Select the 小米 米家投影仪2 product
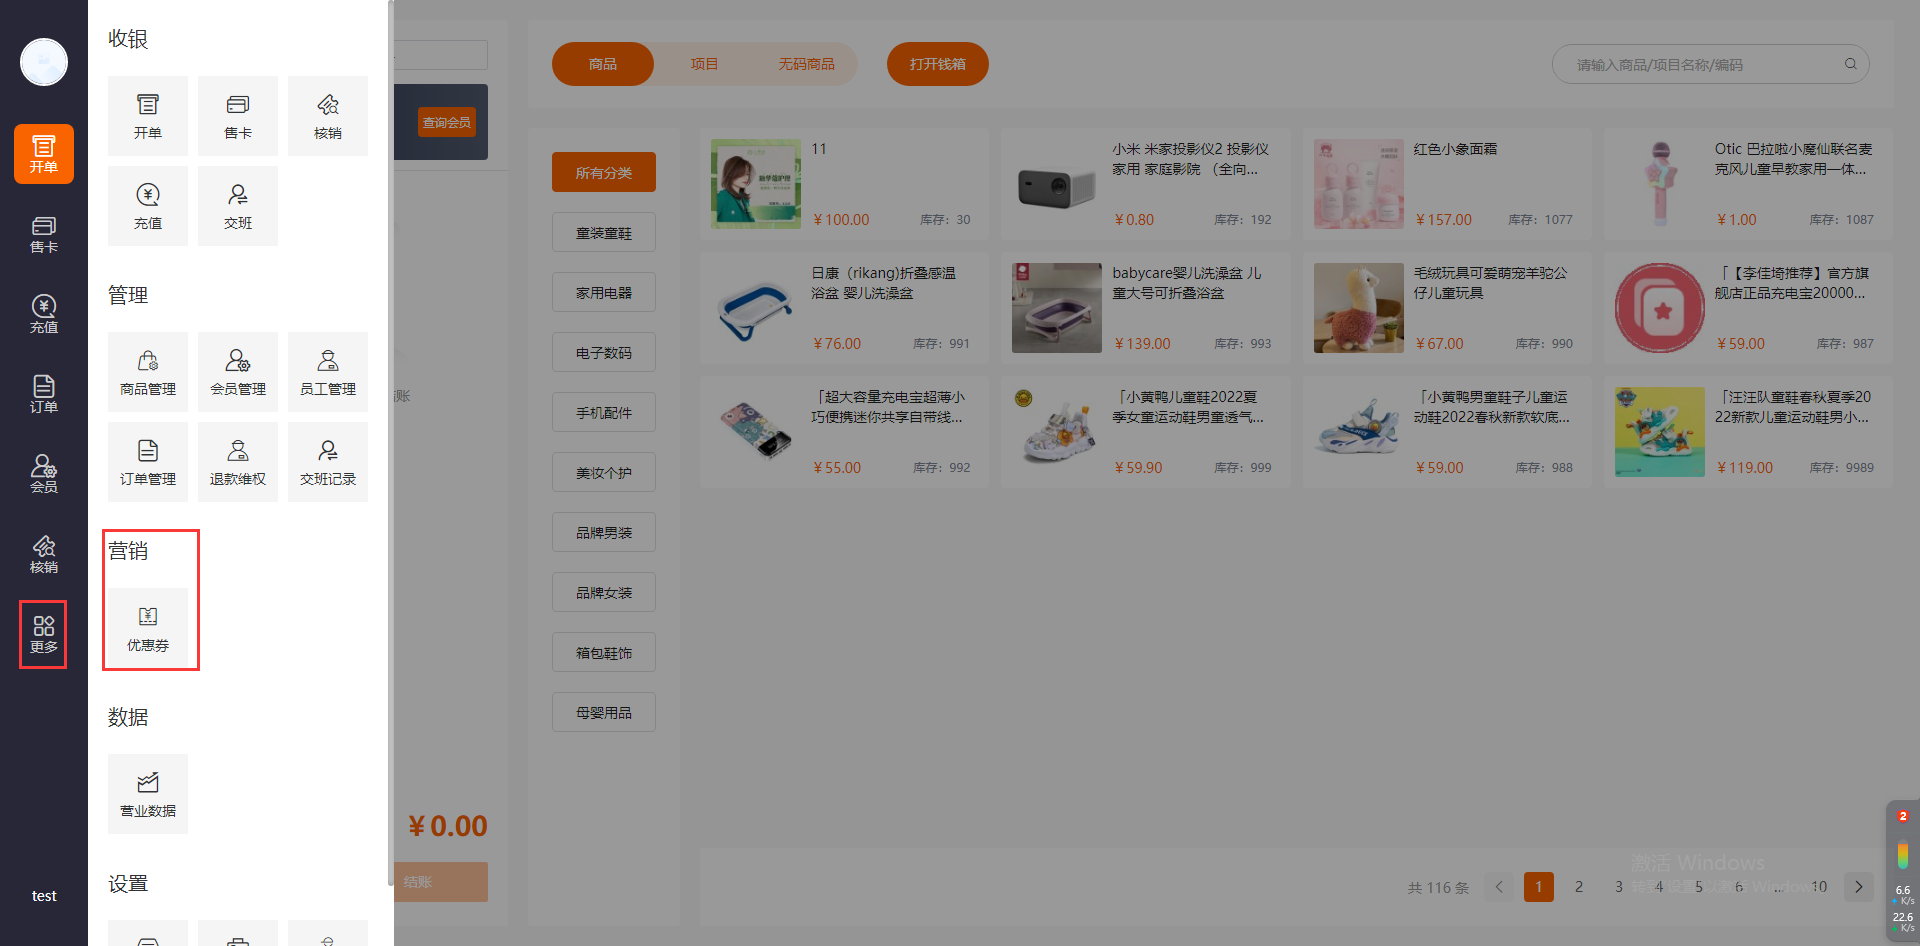The image size is (1920, 946). [1146, 184]
